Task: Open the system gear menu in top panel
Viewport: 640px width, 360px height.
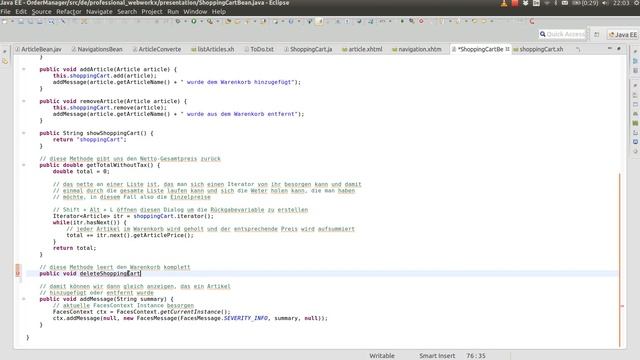Action: tap(636, 3)
